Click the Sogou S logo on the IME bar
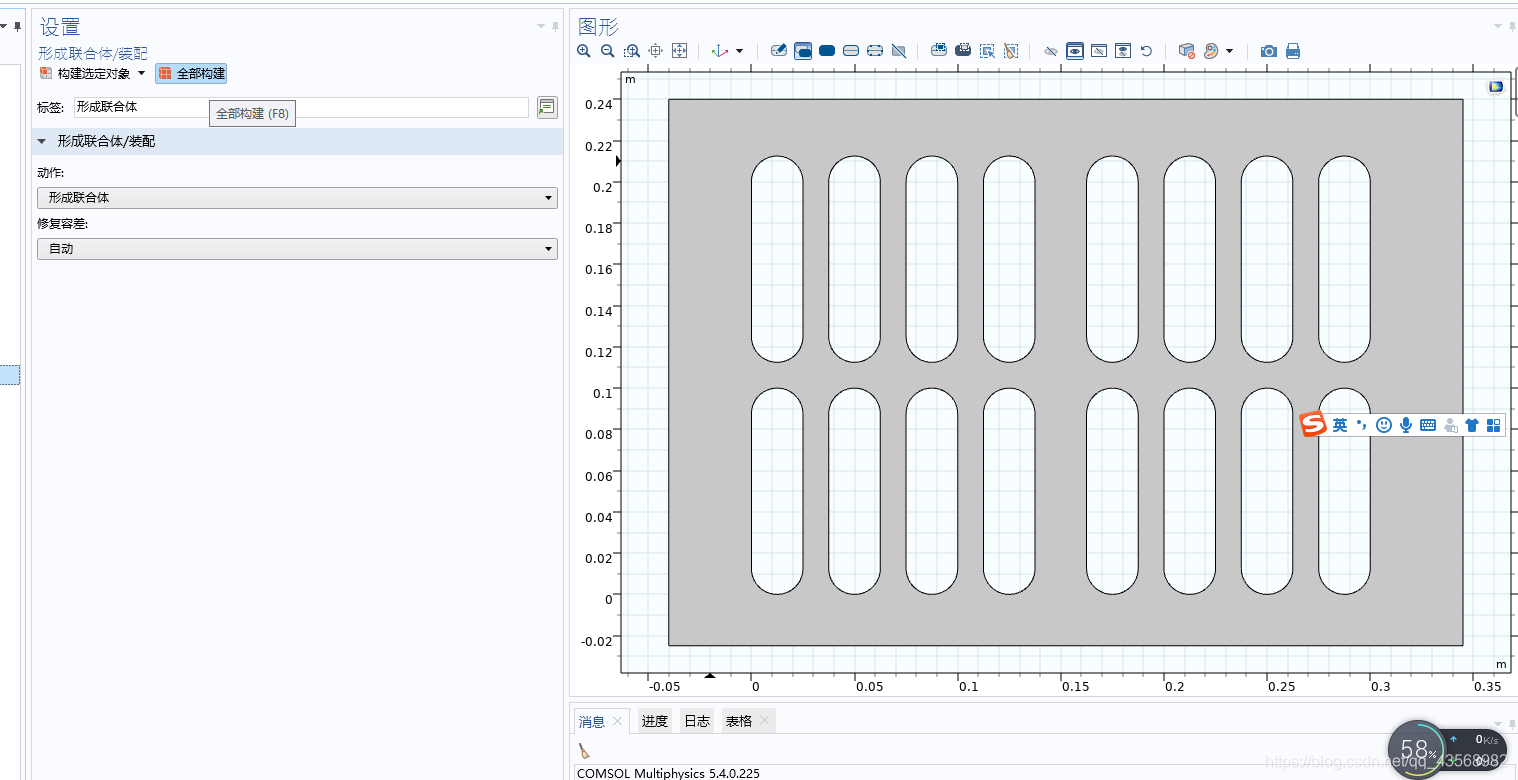 click(1313, 425)
